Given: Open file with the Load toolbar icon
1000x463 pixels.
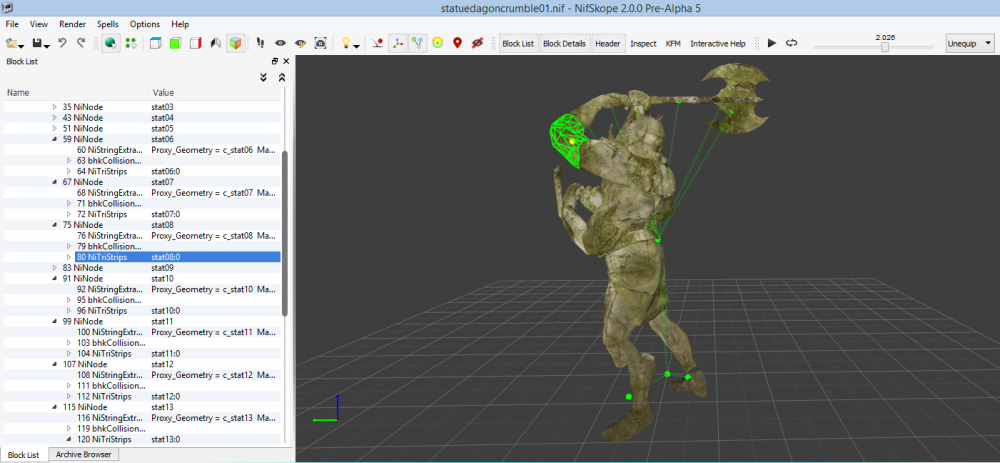Looking at the screenshot, I should click(x=11, y=43).
